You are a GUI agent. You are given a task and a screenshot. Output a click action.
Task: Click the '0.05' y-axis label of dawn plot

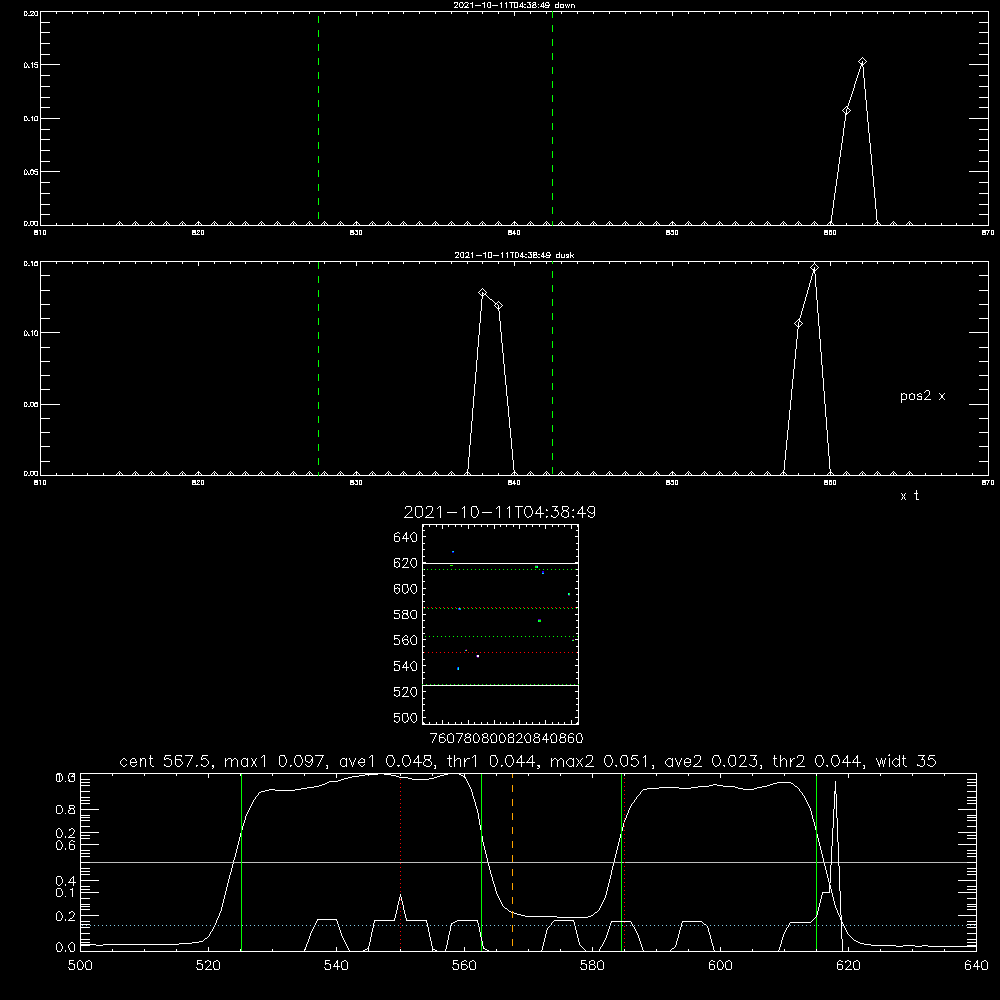pos(31,172)
